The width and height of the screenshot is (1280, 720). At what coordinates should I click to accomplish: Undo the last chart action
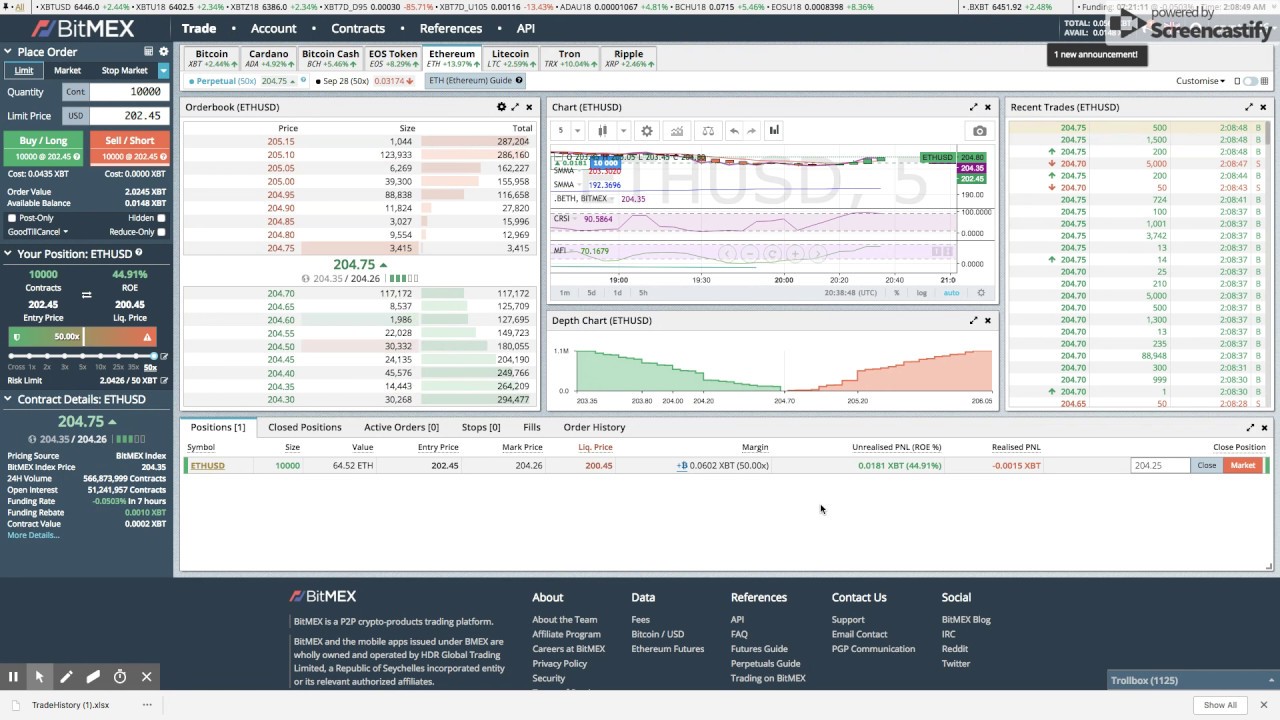click(734, 131)
